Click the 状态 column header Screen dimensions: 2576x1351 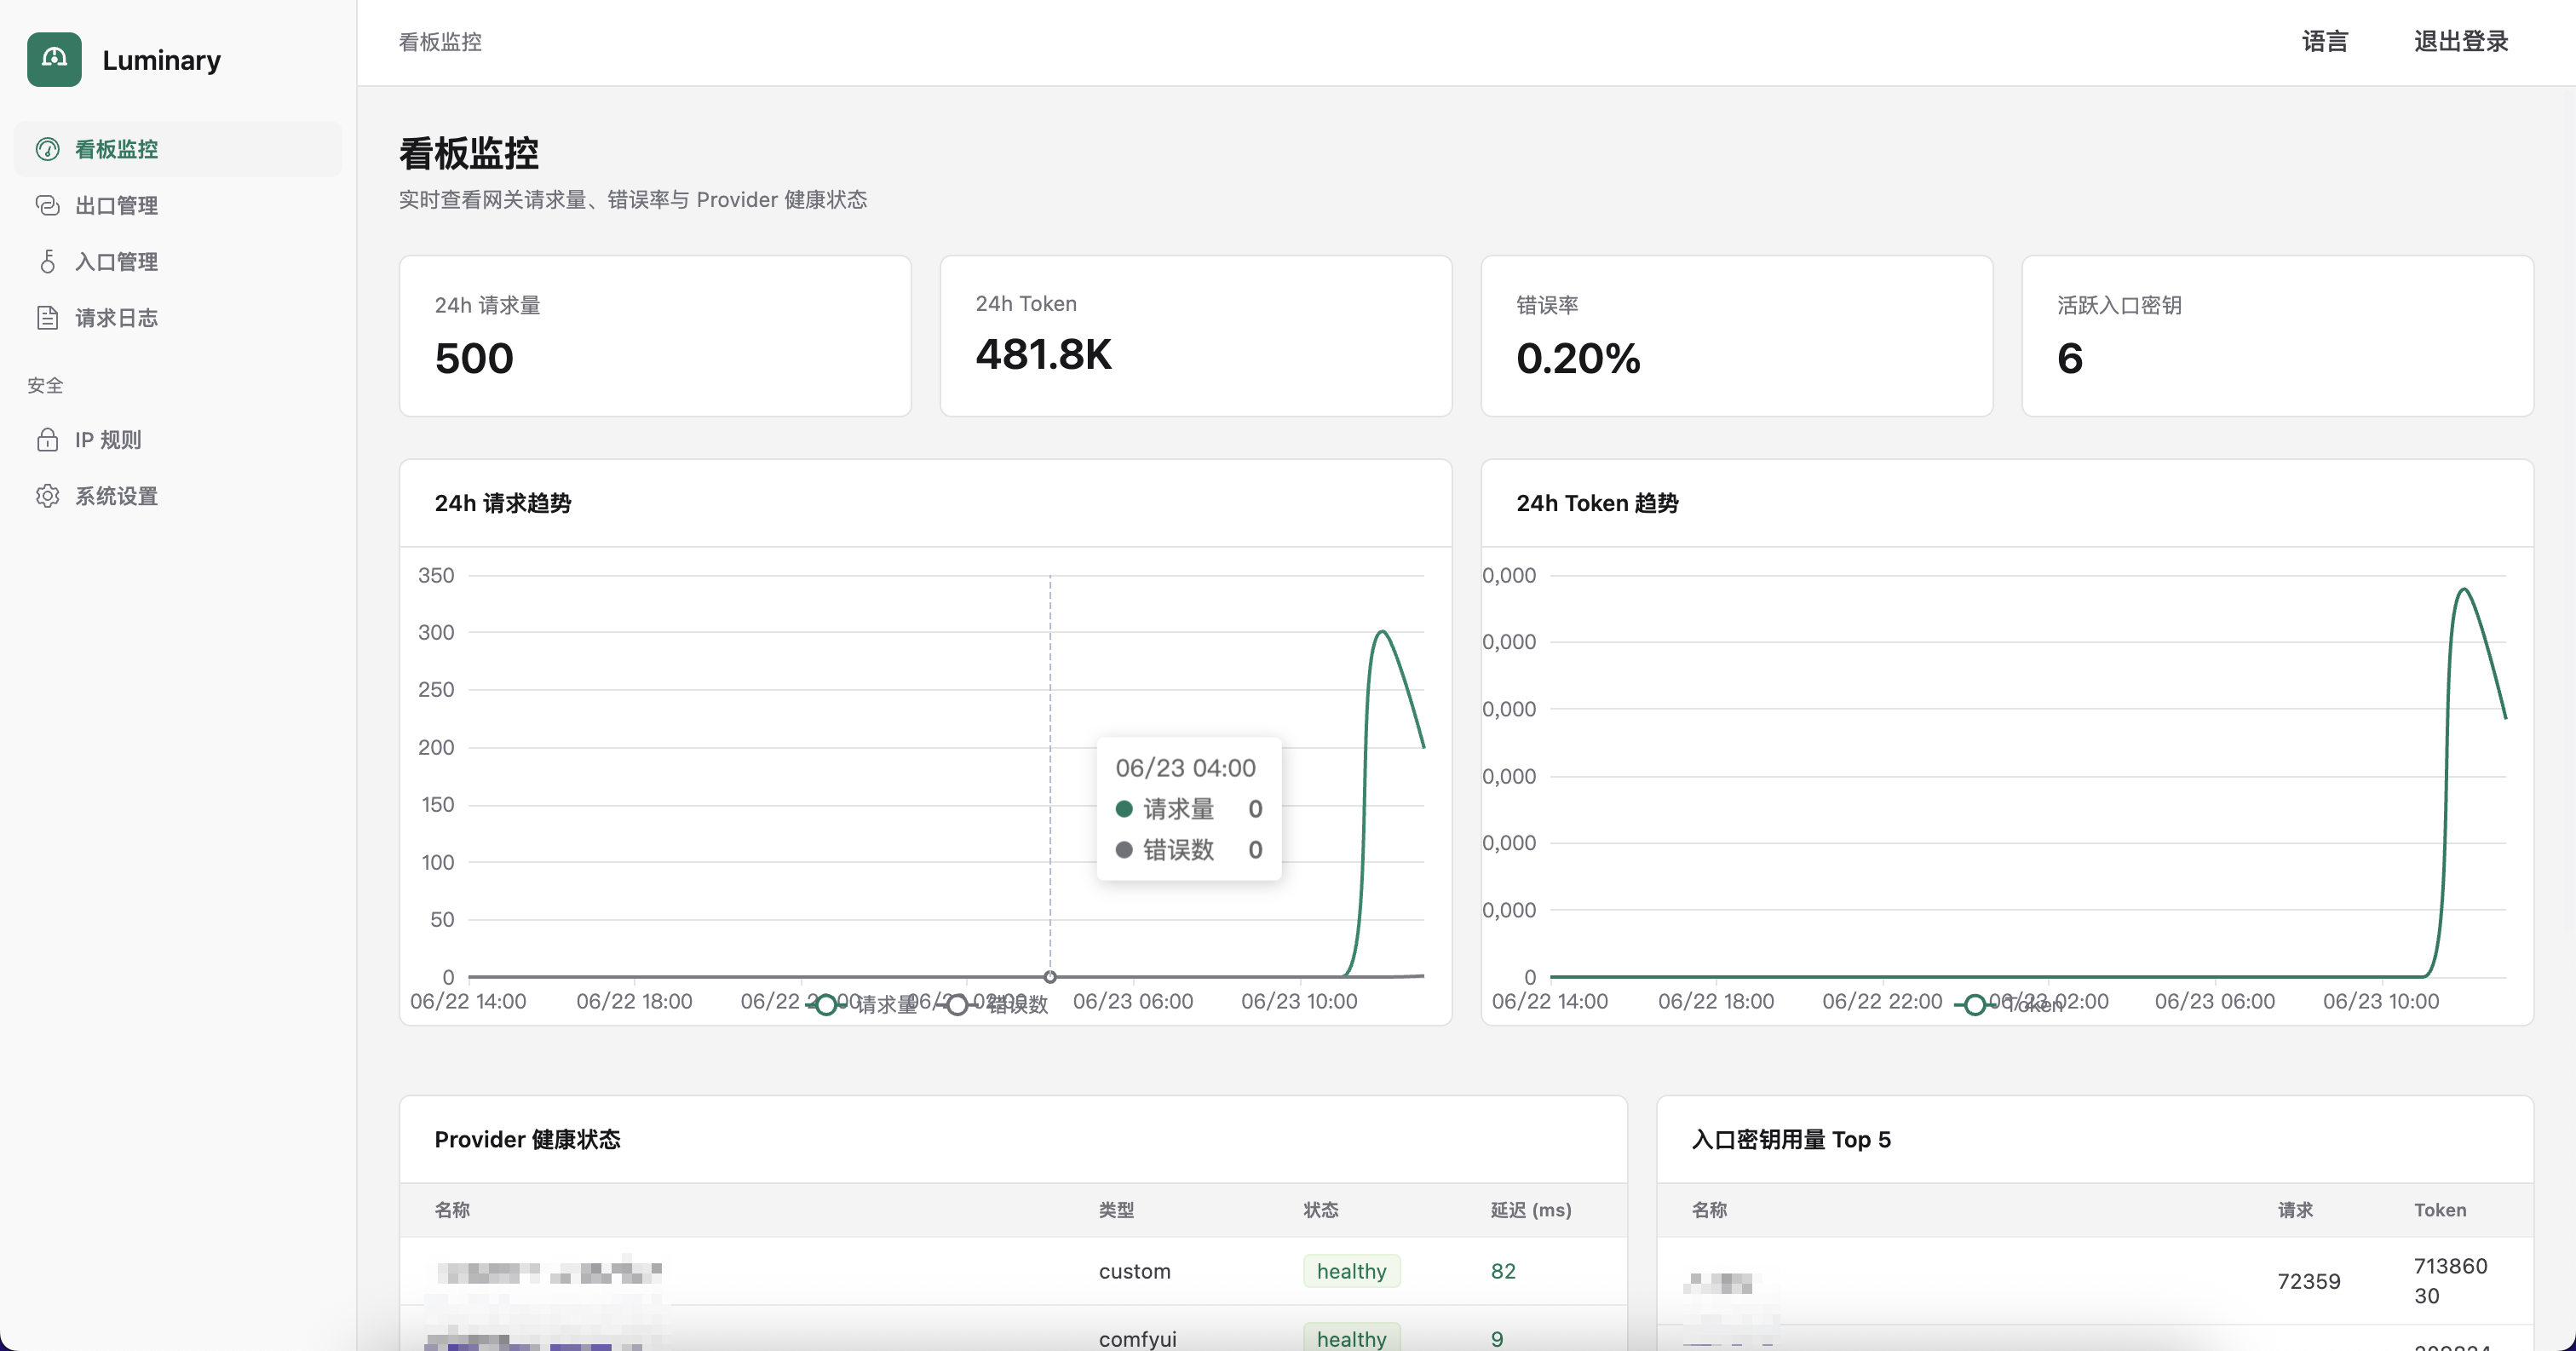coord(1321,1210)
